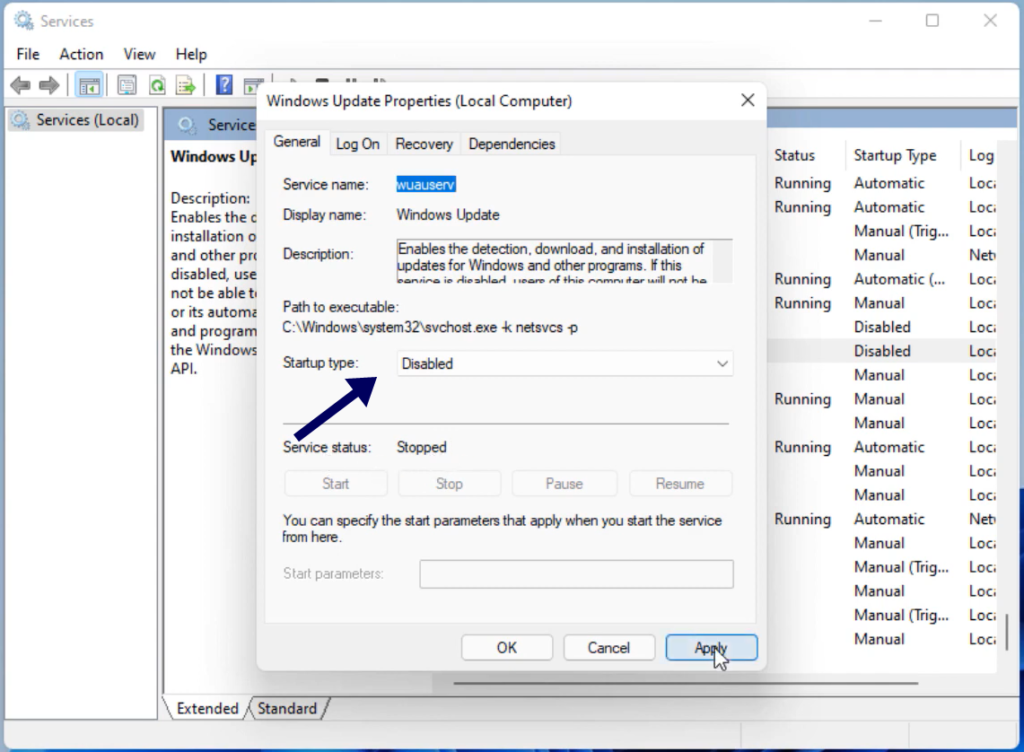
Task: Open the Action menu
Action: pos(80,53)
